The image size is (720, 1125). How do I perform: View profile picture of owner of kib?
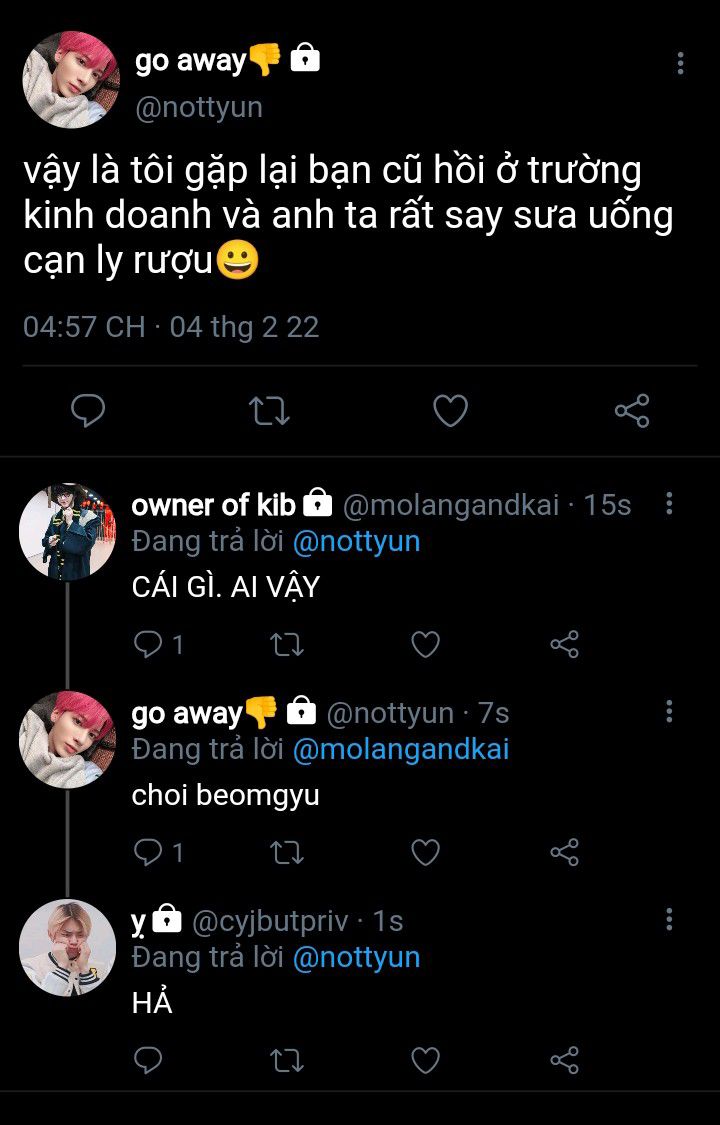[x=67, y=532]
